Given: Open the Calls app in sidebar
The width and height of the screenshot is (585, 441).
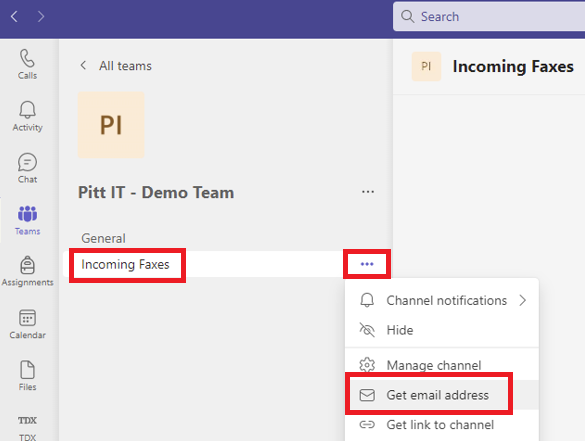Looking at the screenshot, I should click(x=27, y=64).
